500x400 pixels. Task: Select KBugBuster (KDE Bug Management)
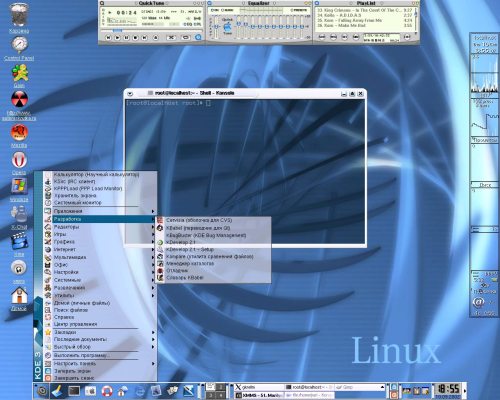(x=214, y=235)
